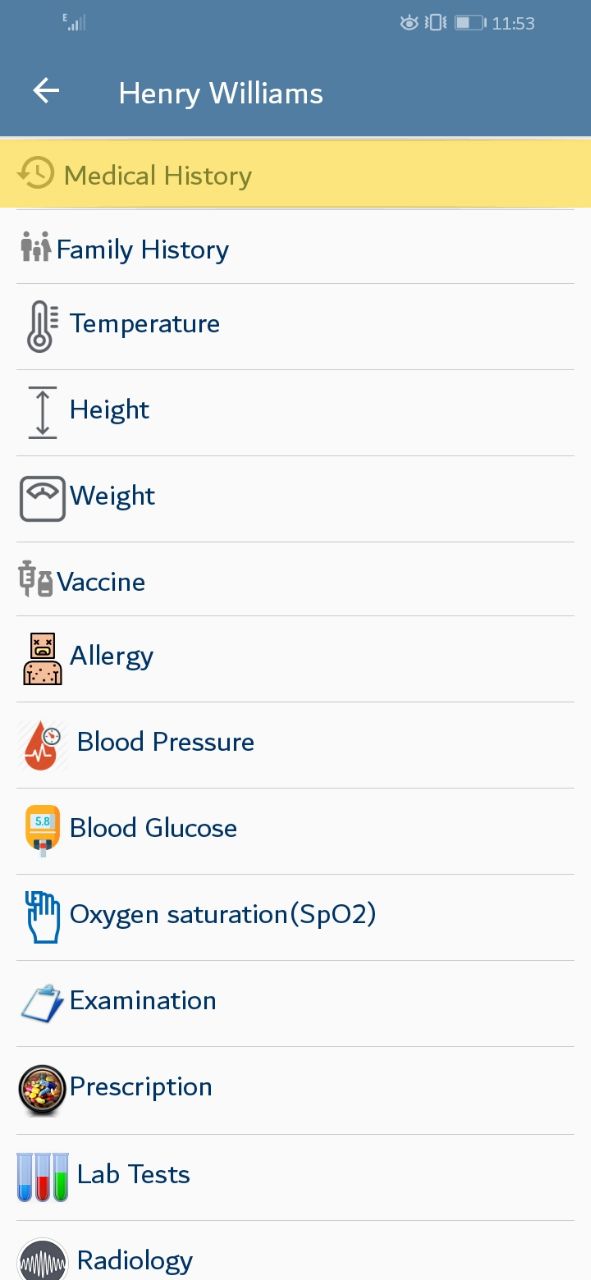Tap the battery indicator in status bar
The image size is (591, 1280).
(470, 22)
